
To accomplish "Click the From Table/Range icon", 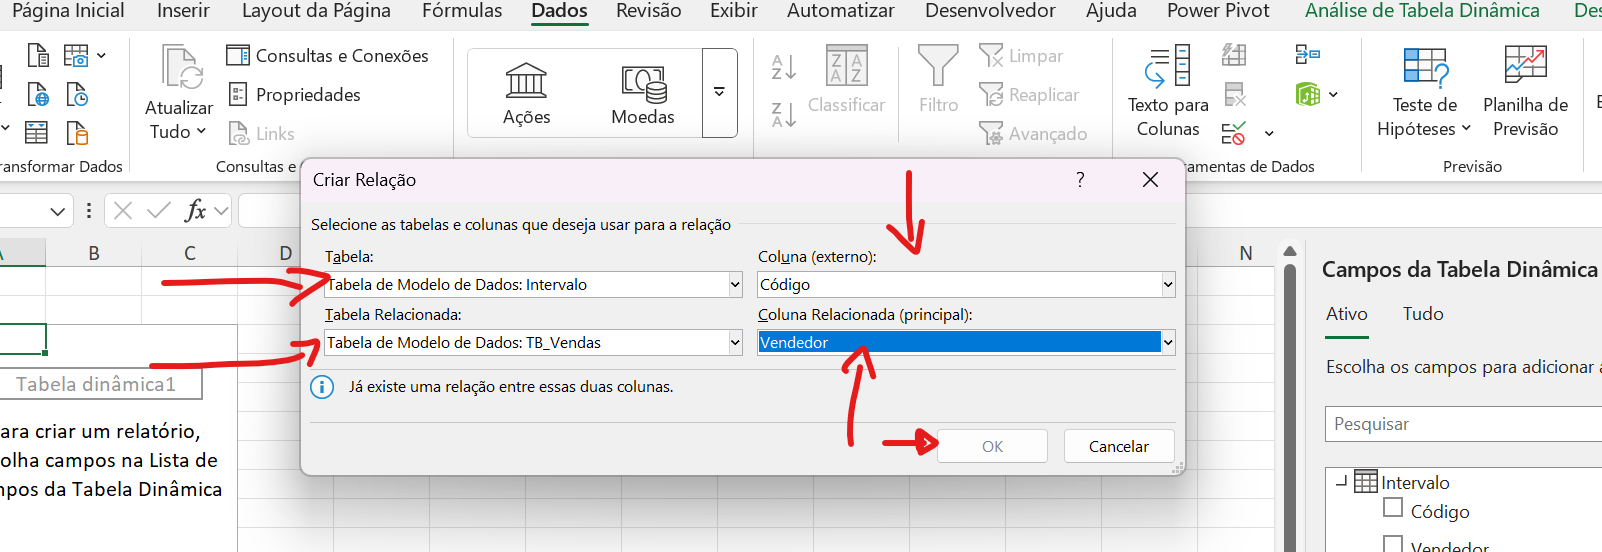I will (x=37, y=133).
